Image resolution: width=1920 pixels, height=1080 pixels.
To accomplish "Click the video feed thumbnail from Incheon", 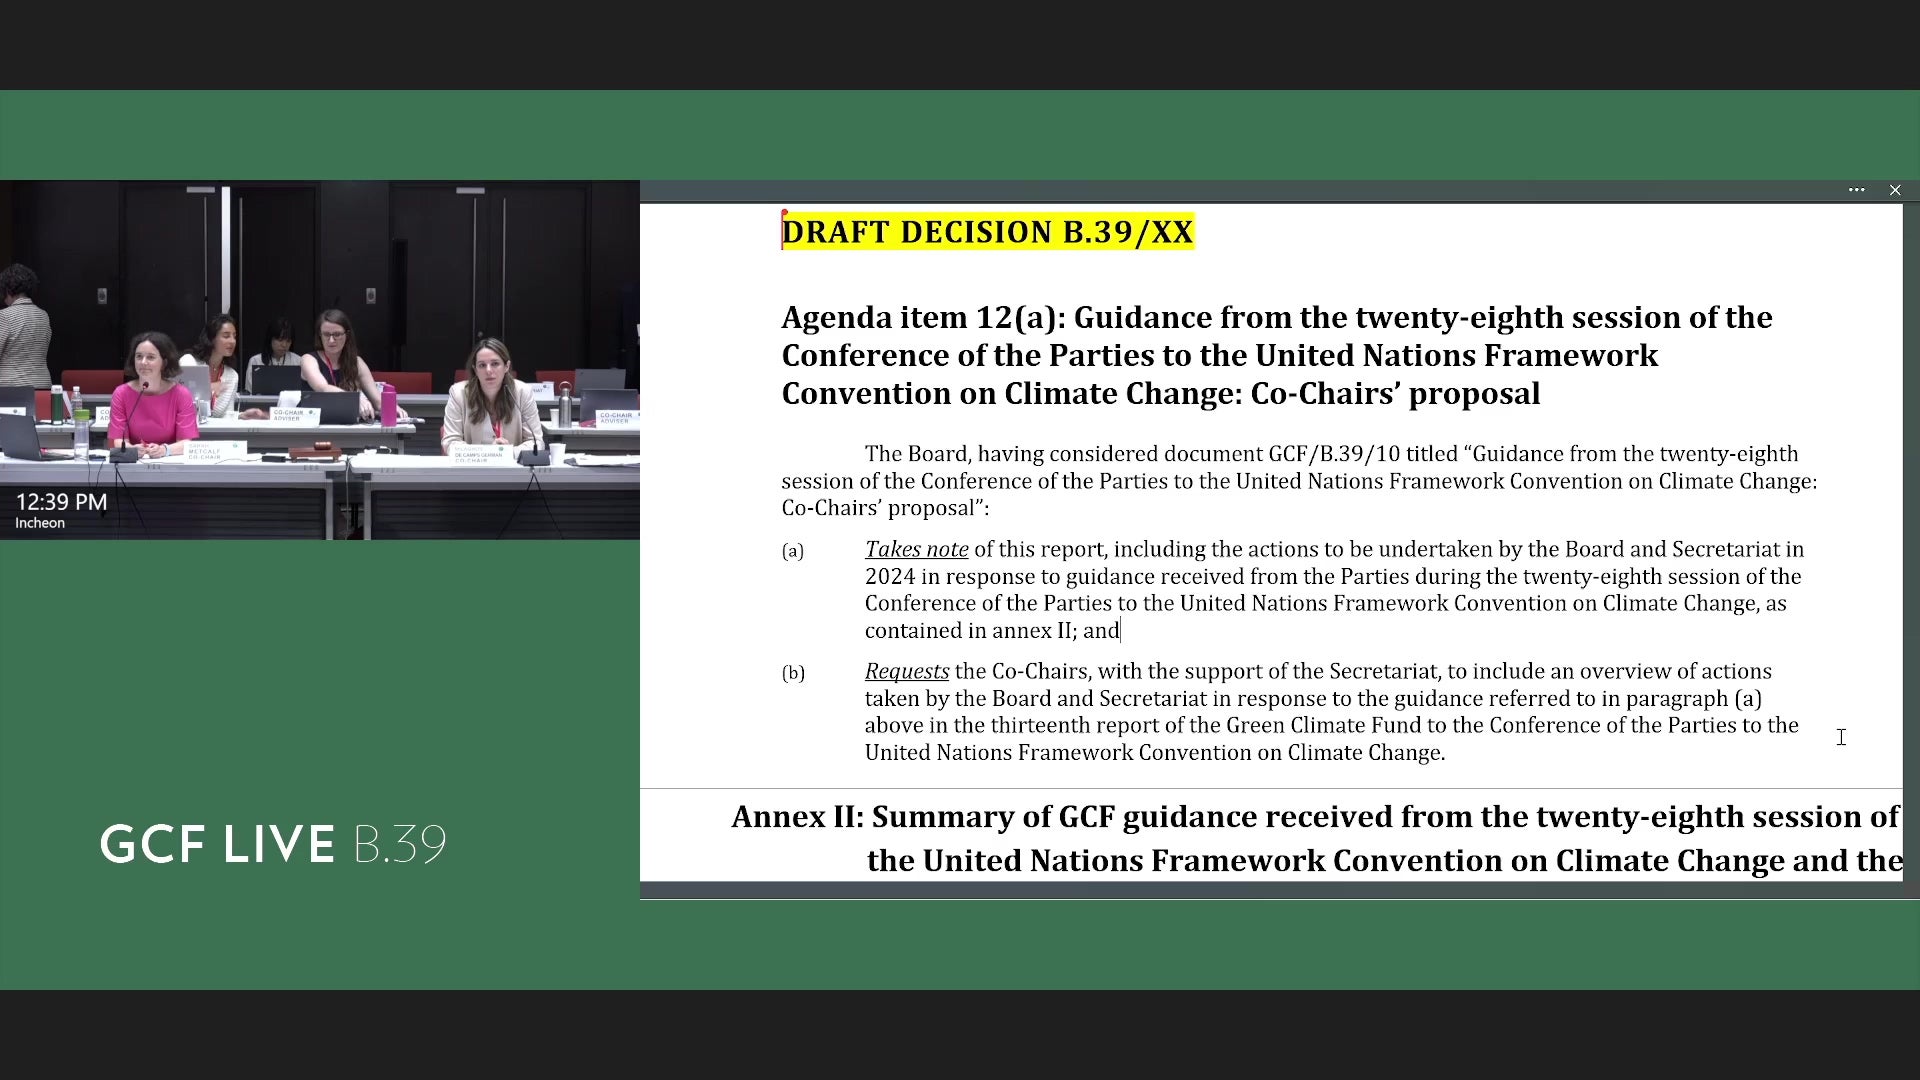I will [x=320, y=360].
